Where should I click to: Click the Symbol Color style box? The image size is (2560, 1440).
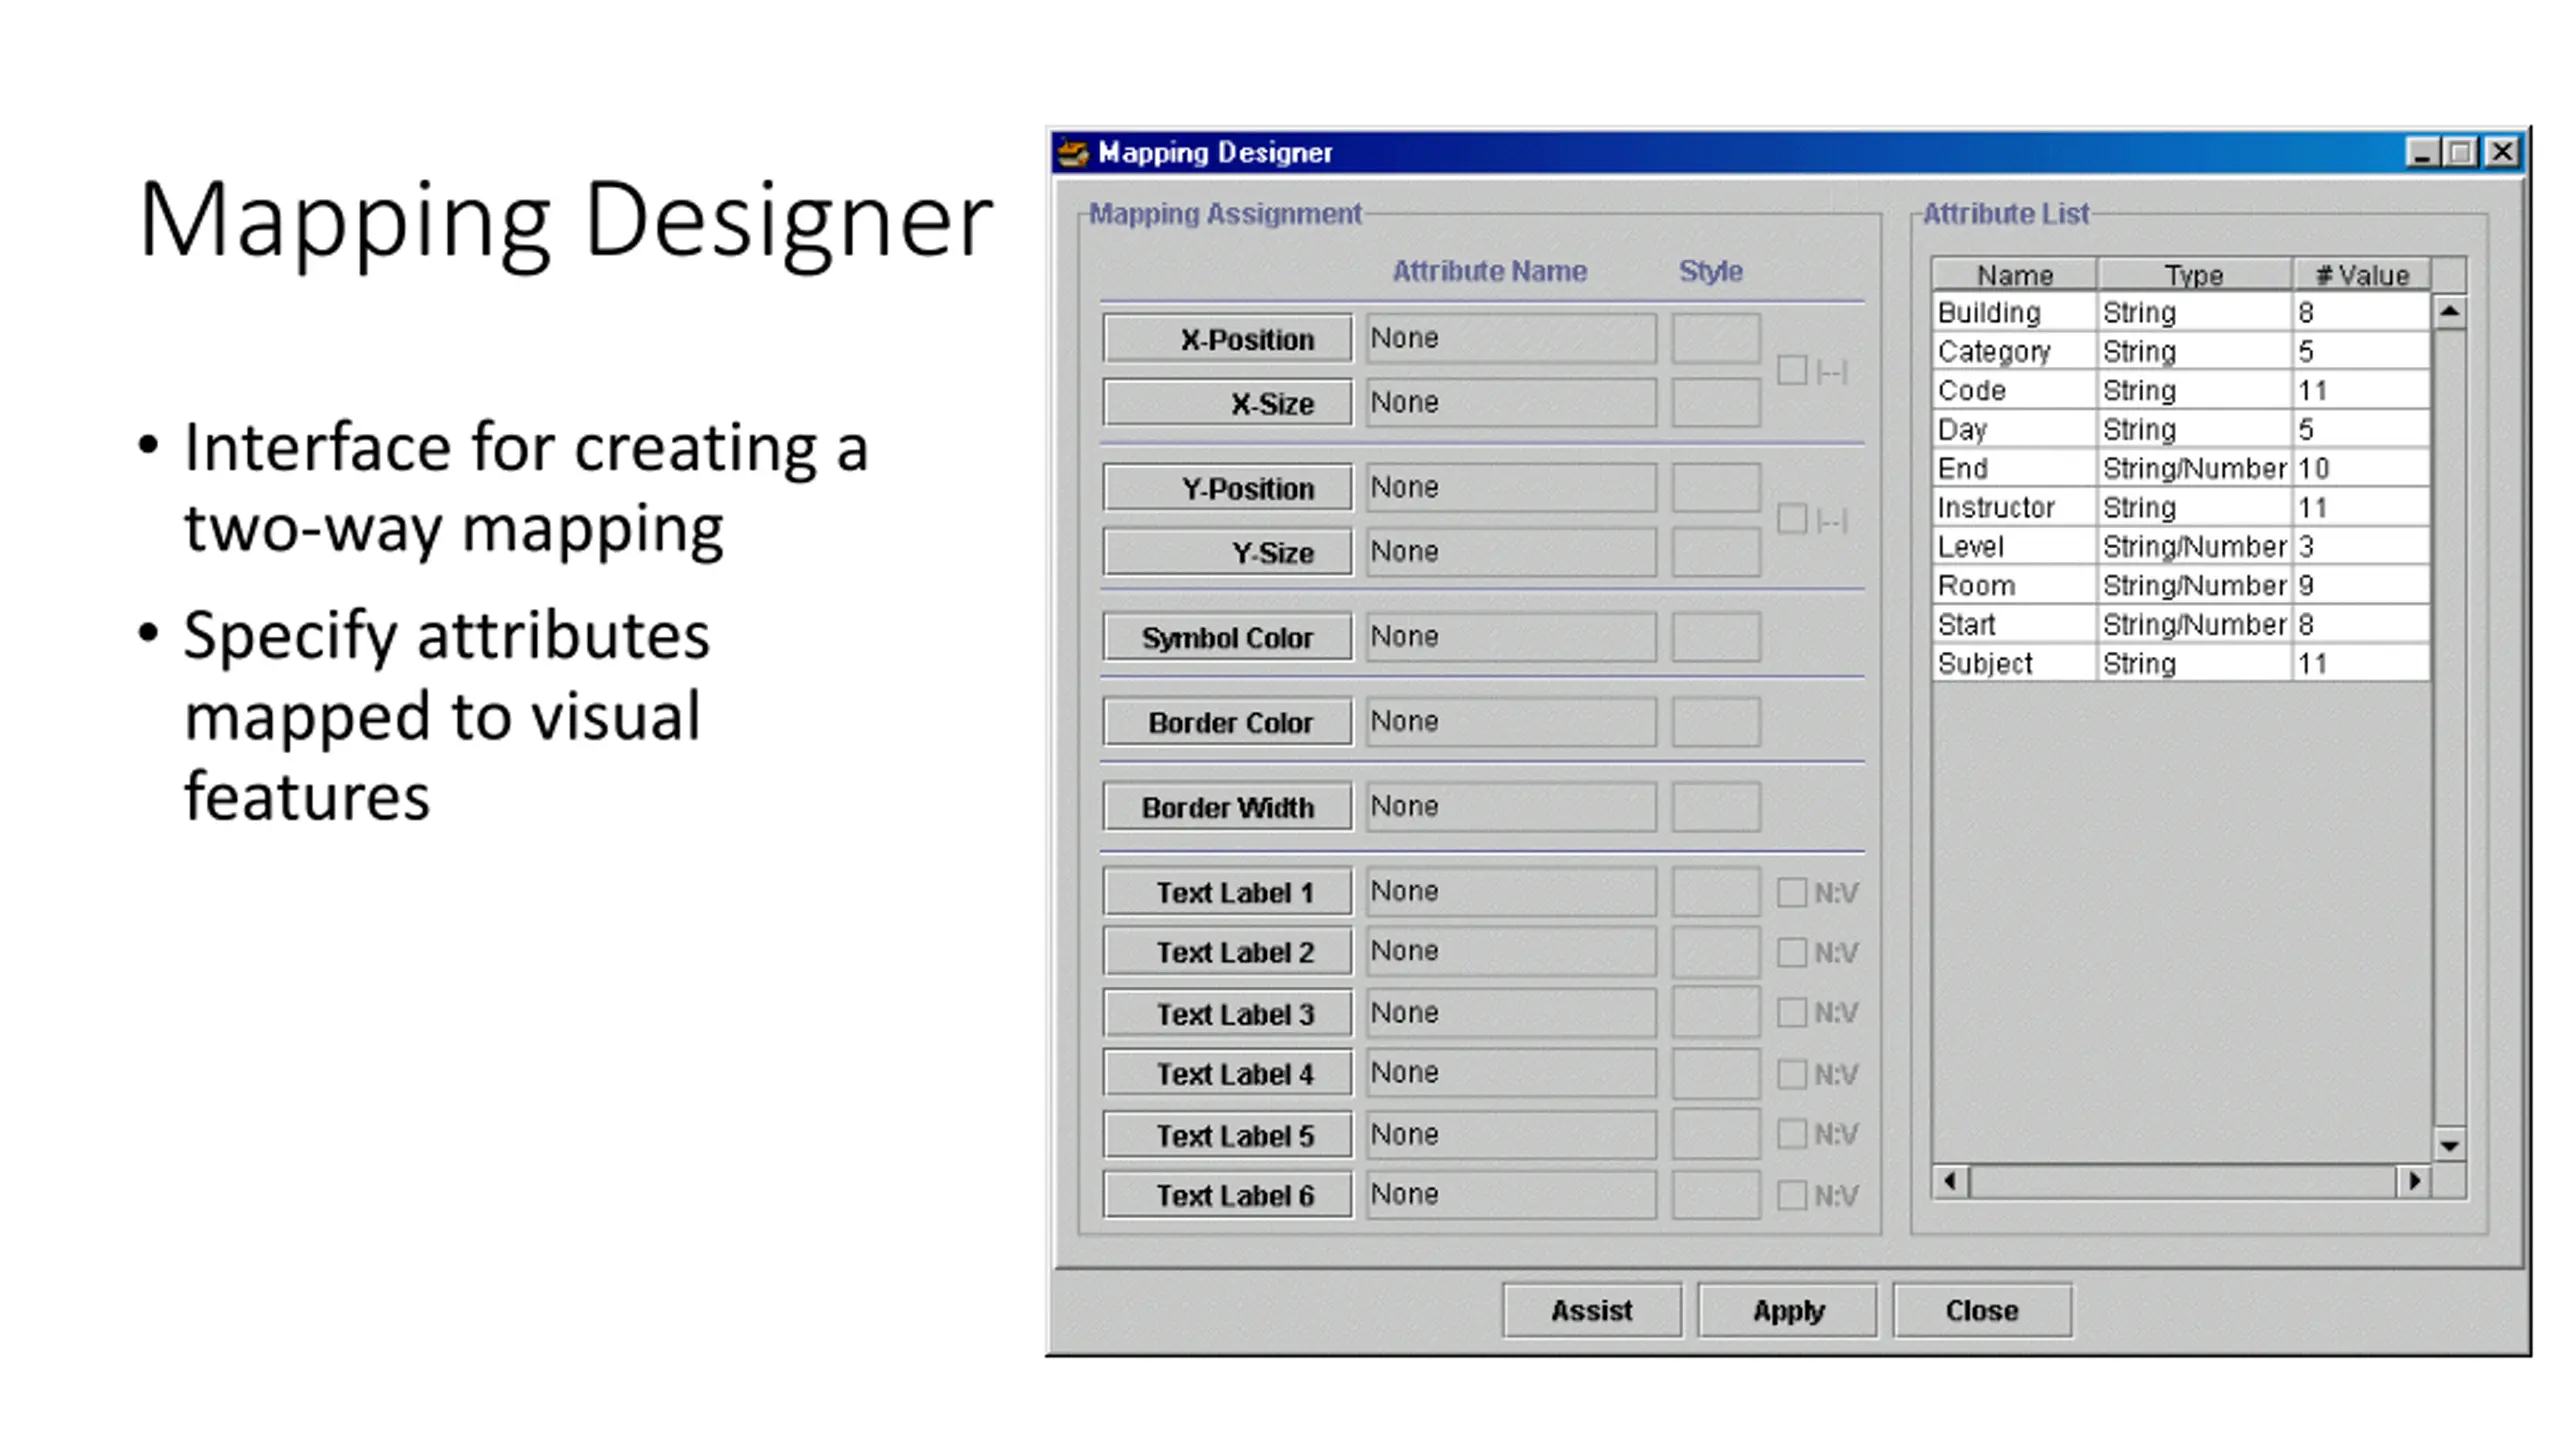click(1716, 637)
